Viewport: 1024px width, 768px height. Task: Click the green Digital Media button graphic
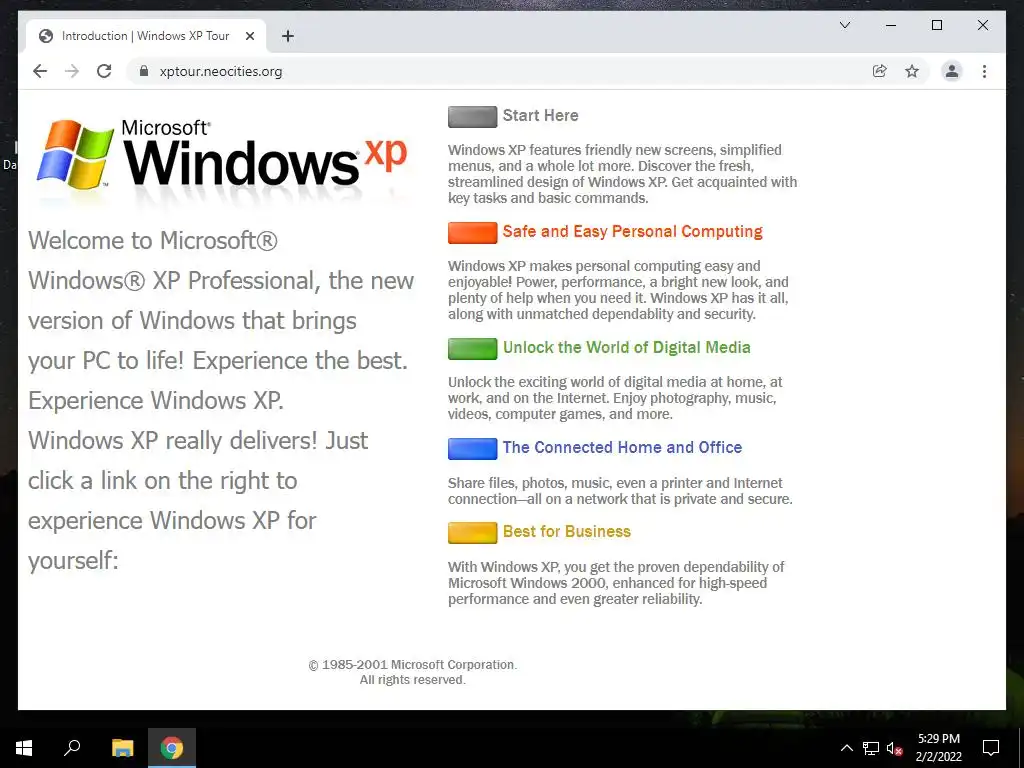click(x=472, y=349)
